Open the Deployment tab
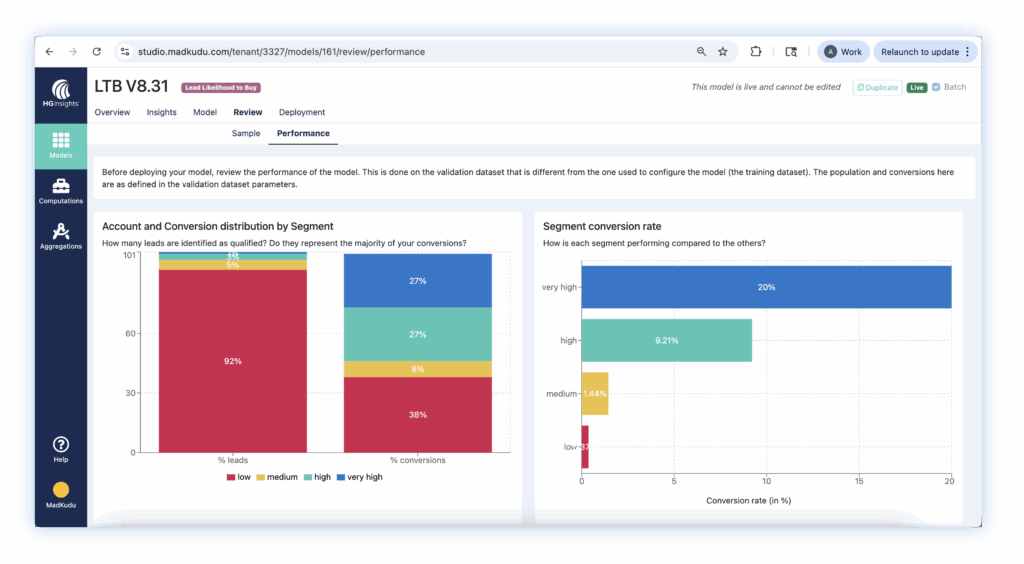This screenshot has width=1024, height=564. tap(302, 112)
